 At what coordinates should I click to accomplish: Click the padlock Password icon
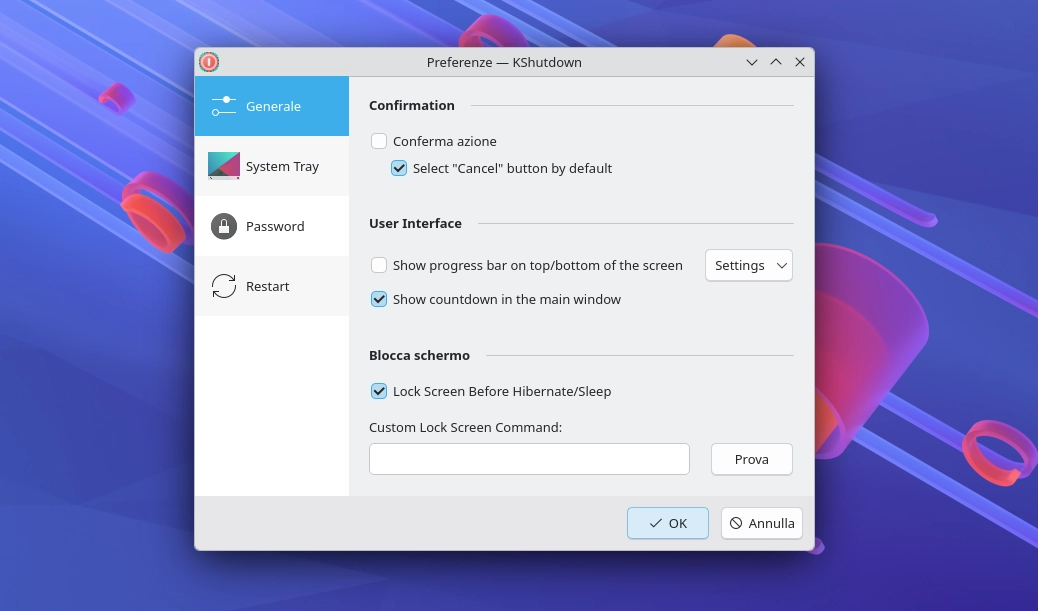coord(224,226)
